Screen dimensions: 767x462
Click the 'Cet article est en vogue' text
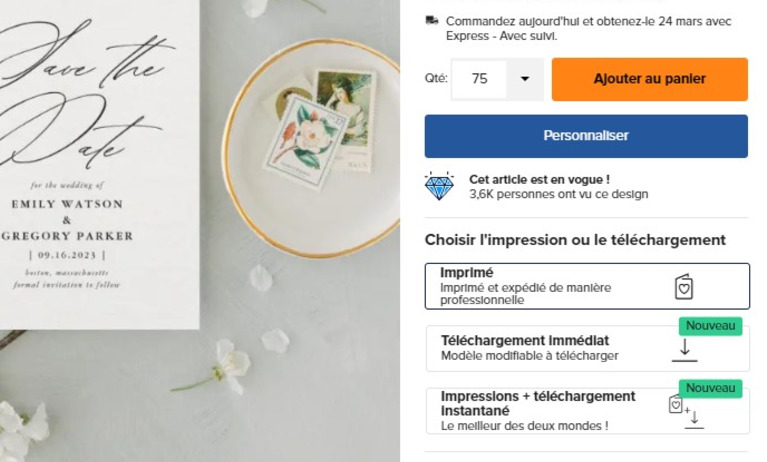[x=539, y=179]
